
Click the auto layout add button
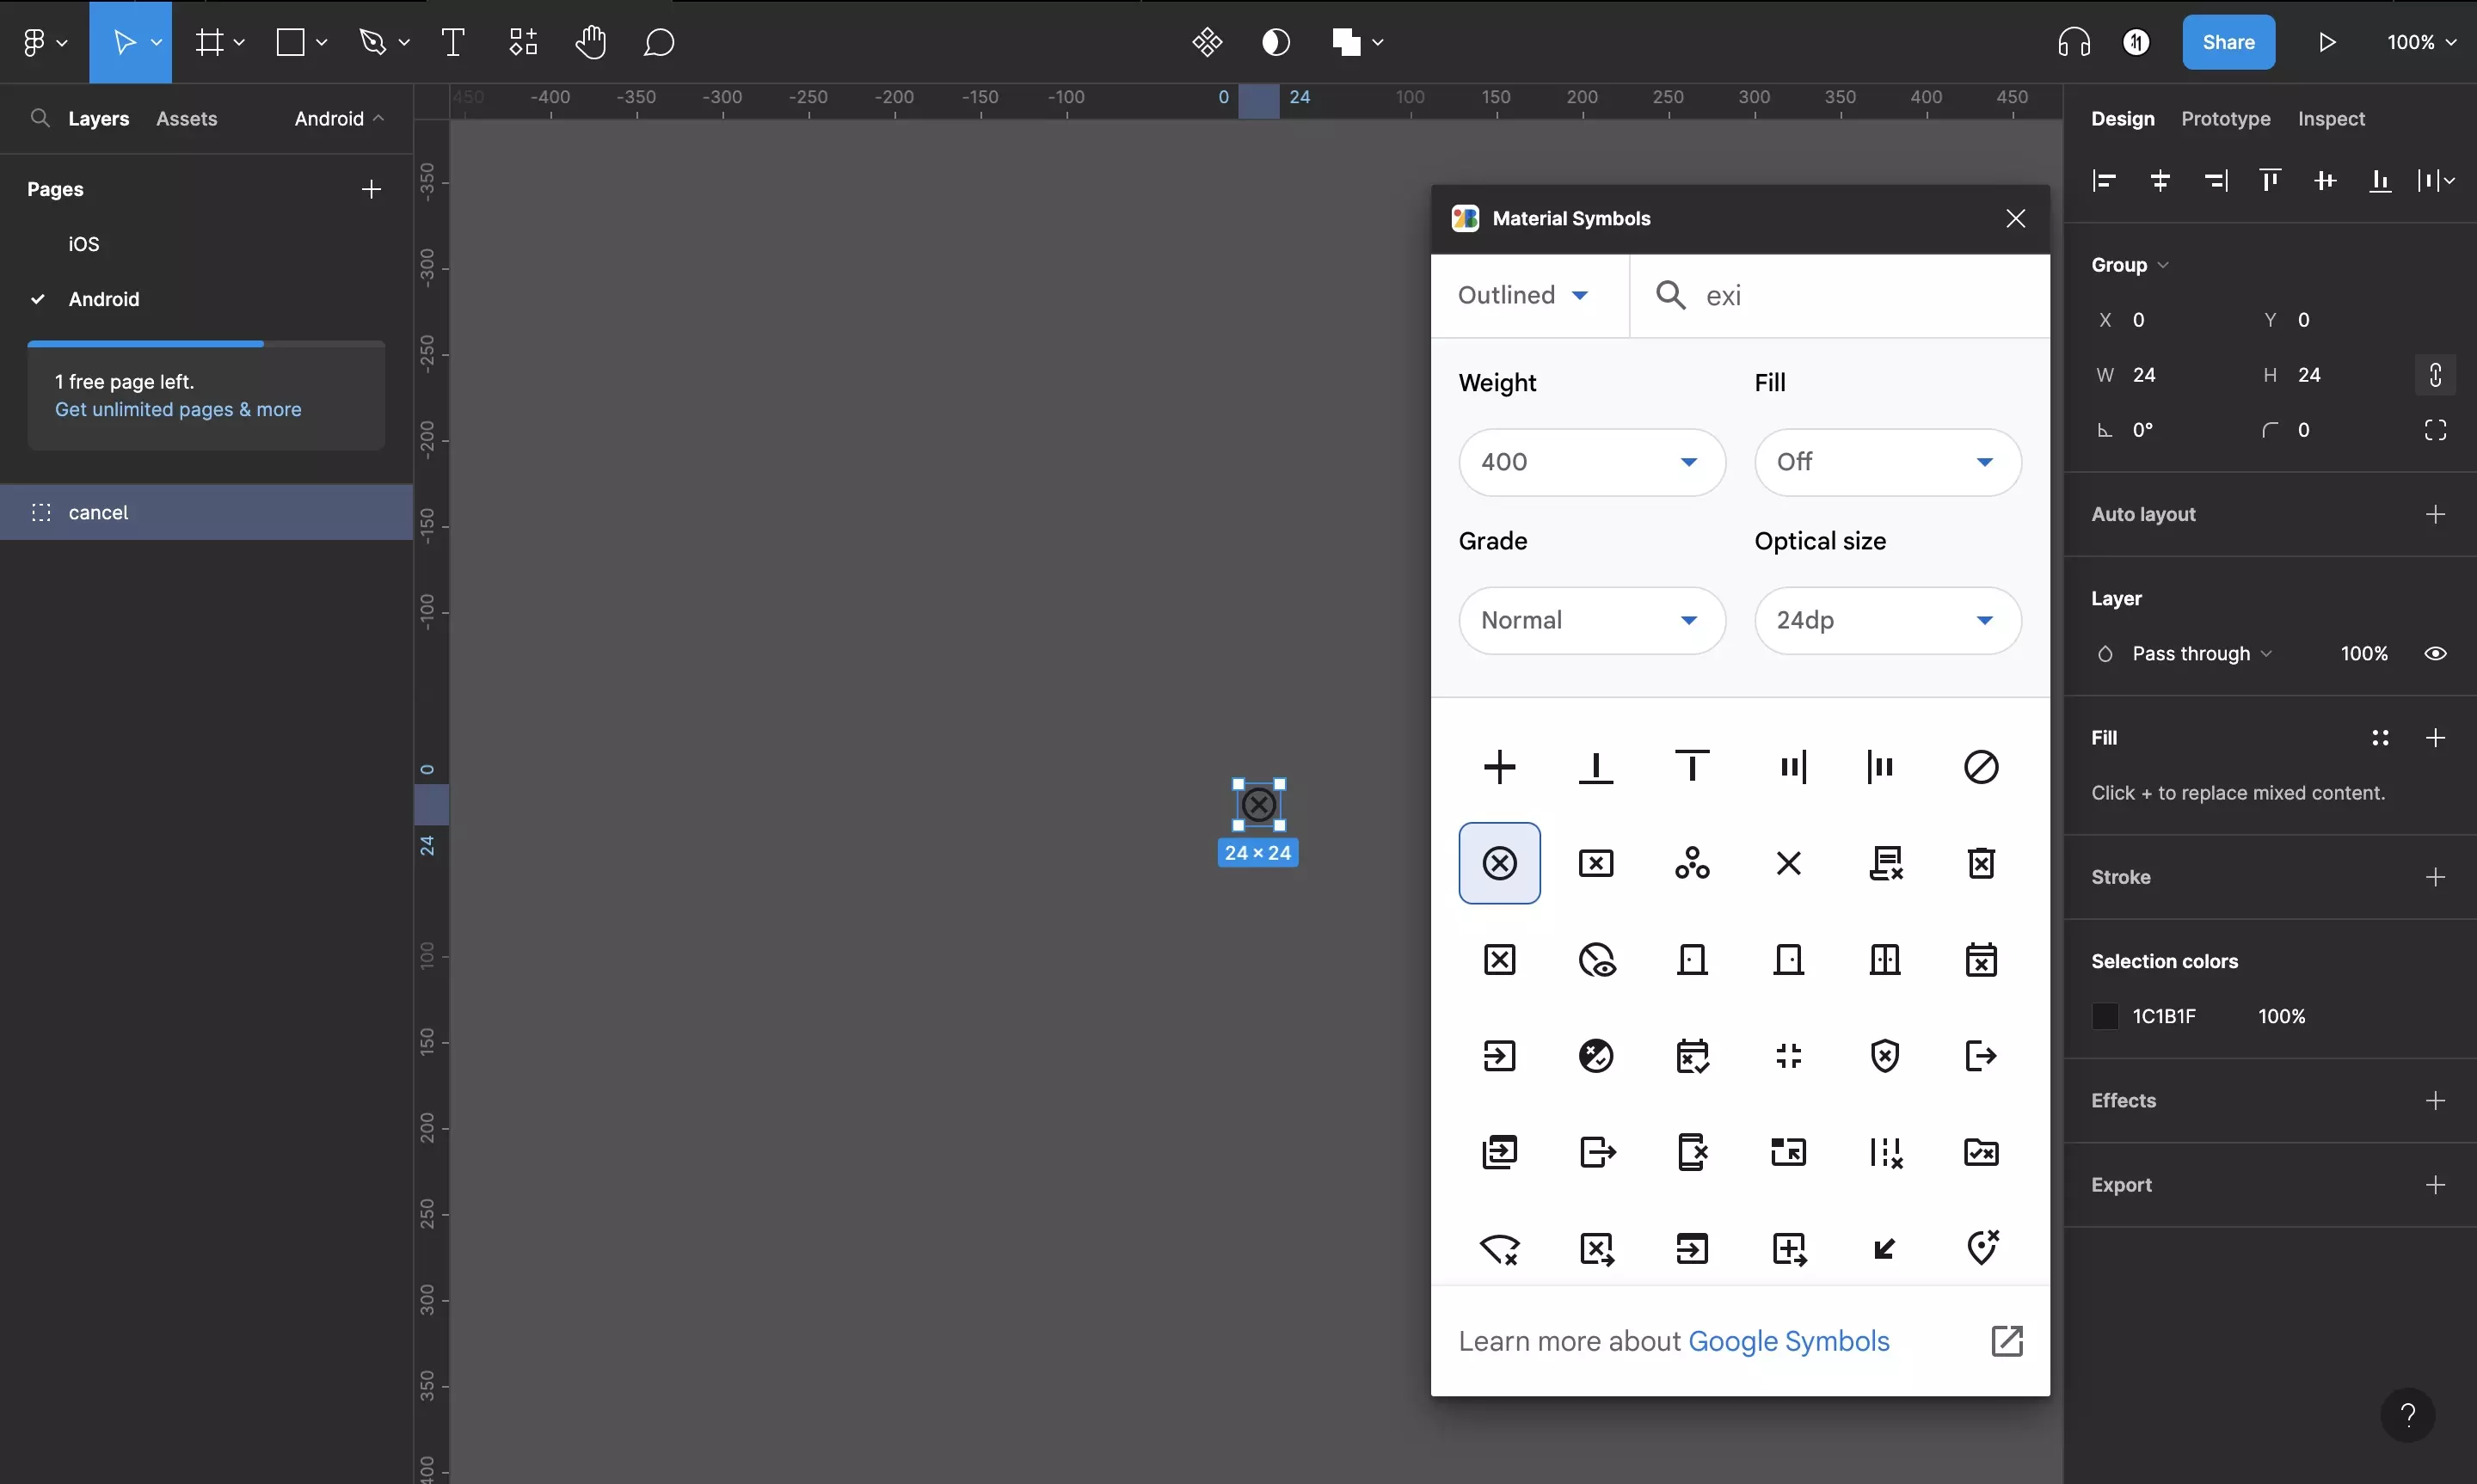click(2435, 514)
